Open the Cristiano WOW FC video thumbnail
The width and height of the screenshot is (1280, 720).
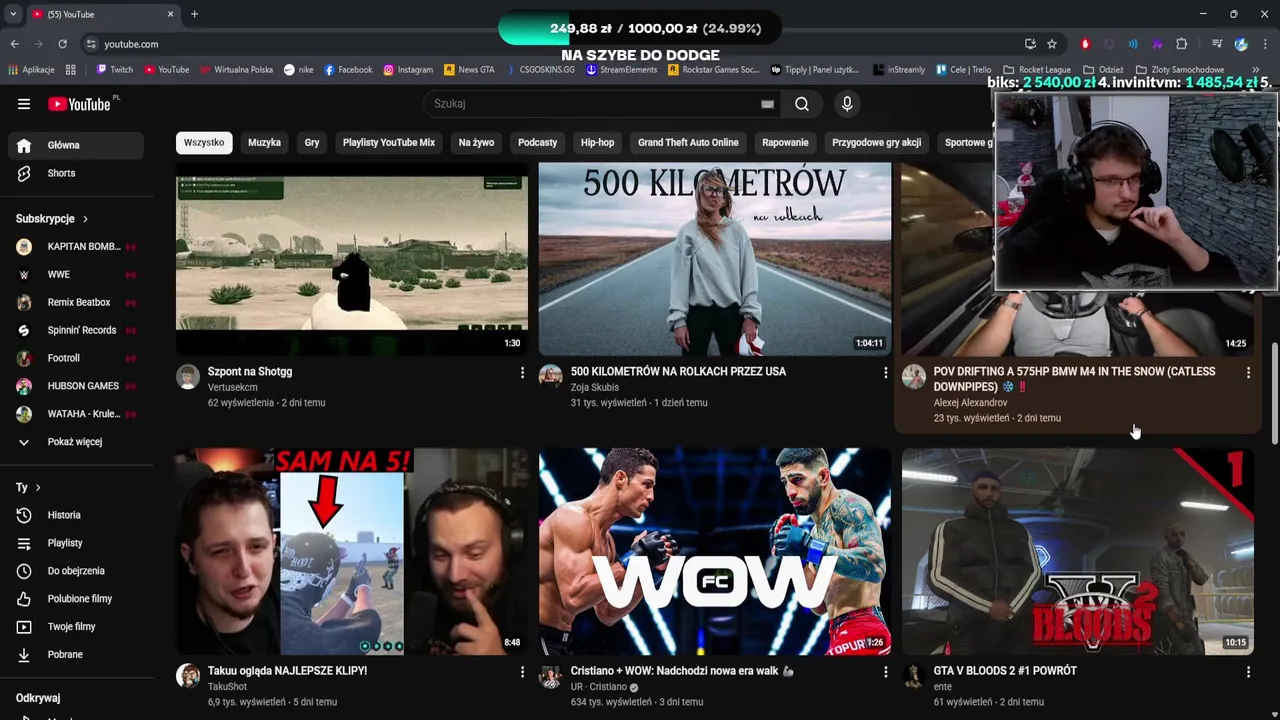(x=715, y=552)
